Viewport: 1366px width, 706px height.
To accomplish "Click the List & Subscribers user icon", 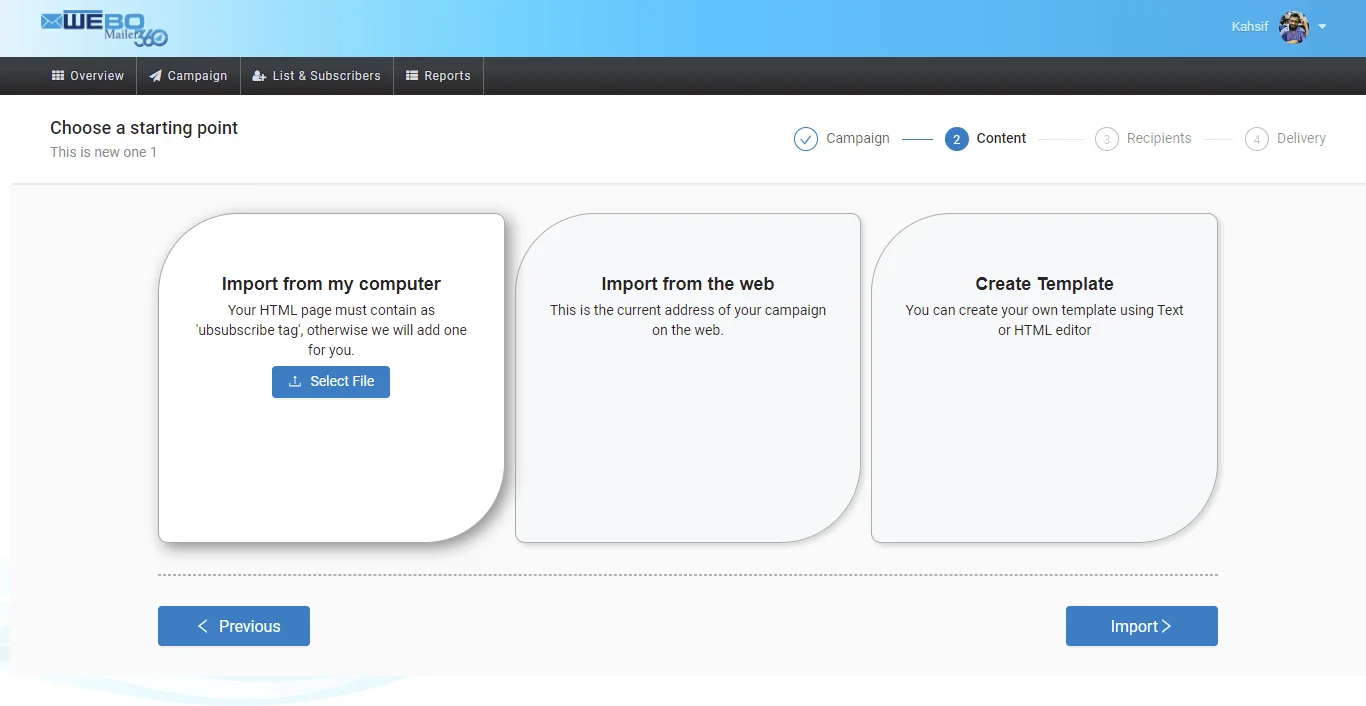I will coord(259,76).
